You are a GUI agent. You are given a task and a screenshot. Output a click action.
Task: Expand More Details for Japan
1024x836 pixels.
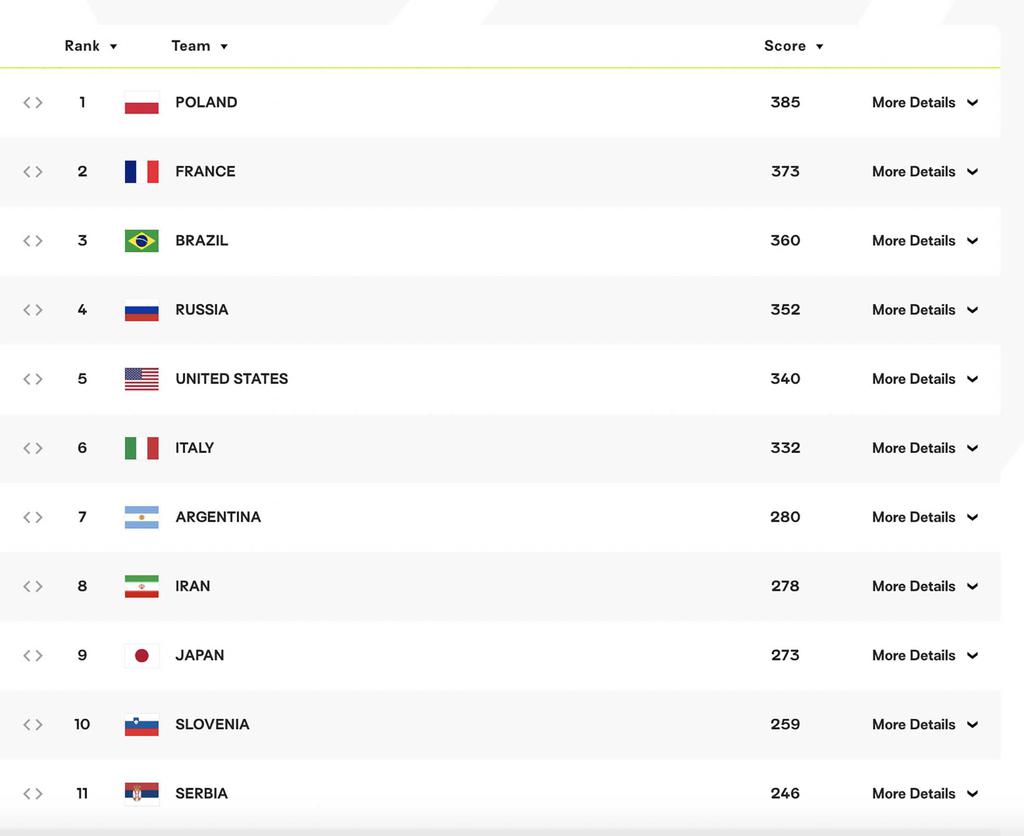[x=925, y=656]
